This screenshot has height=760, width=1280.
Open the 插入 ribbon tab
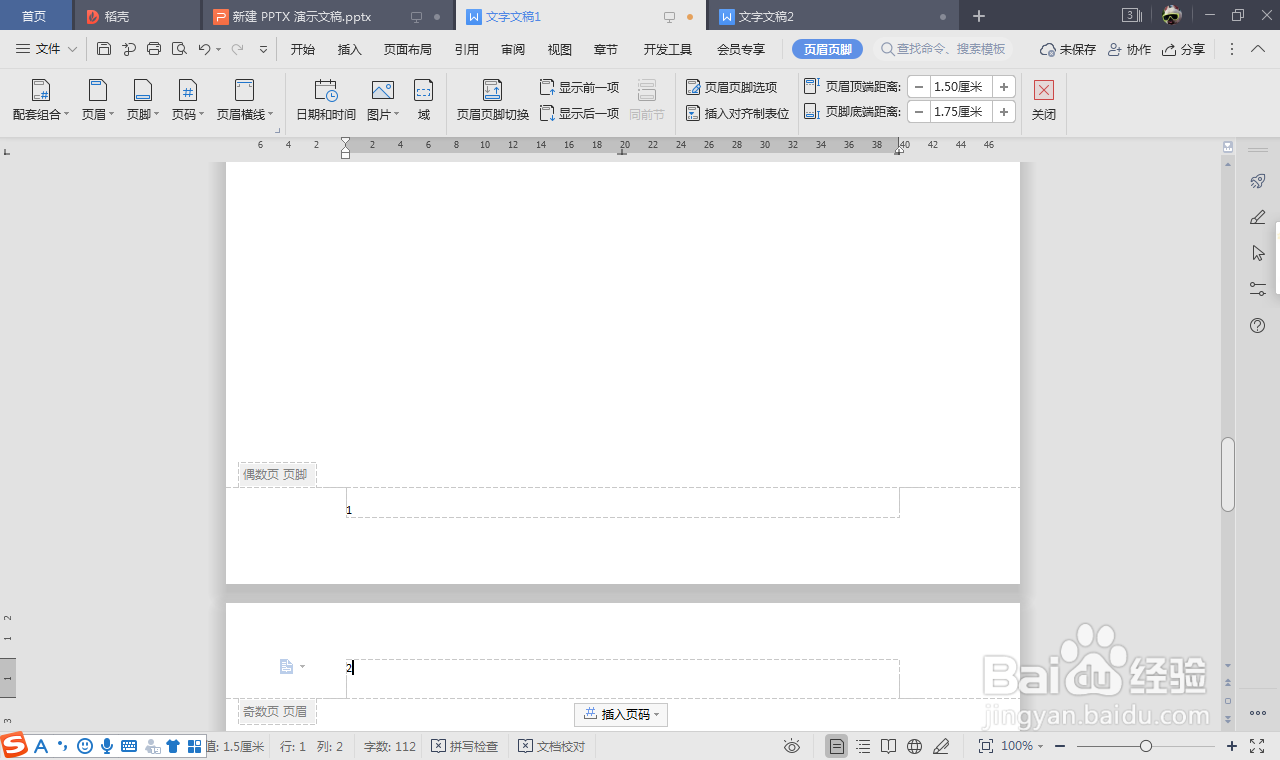click(350, 49)
